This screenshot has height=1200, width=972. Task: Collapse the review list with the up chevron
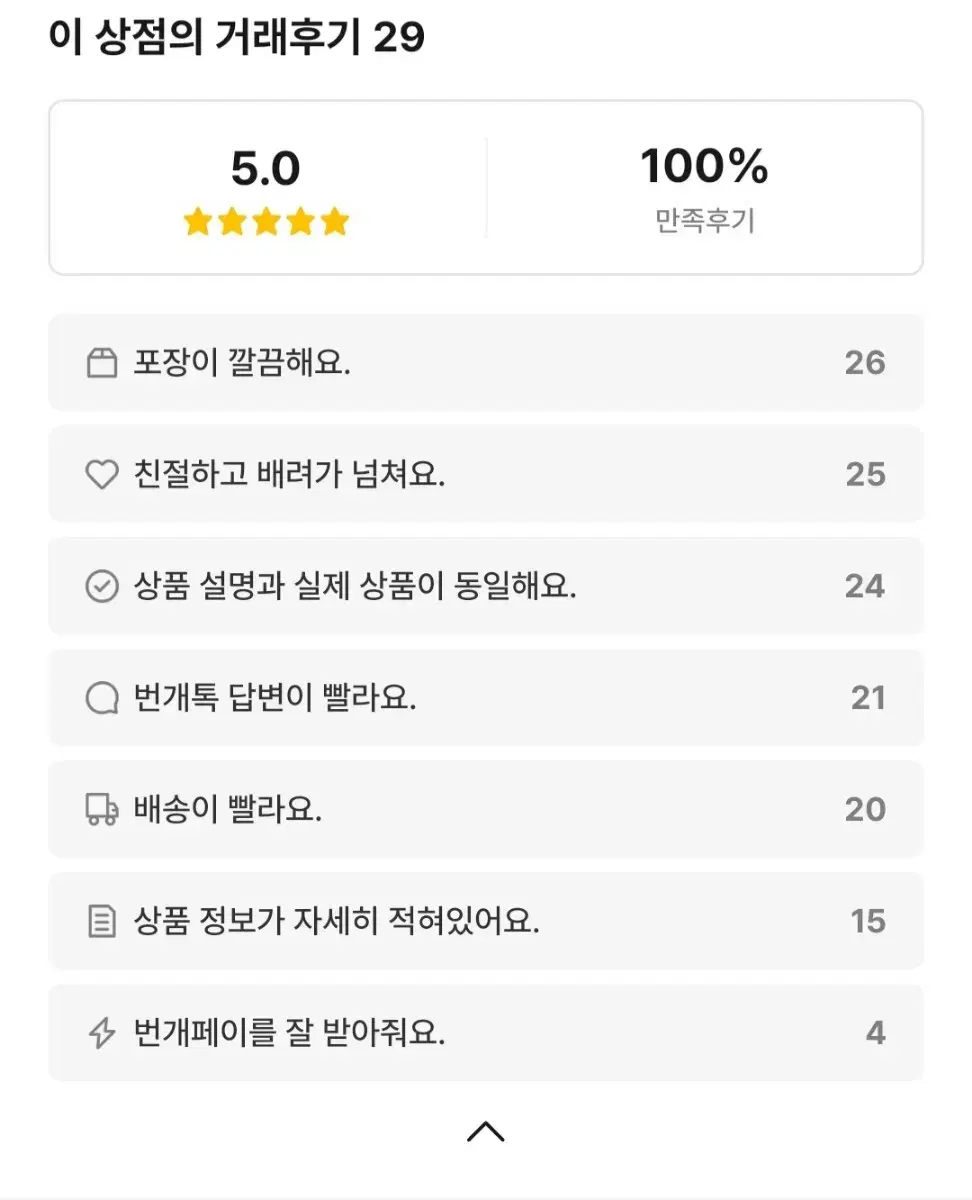click(486, 1132)
